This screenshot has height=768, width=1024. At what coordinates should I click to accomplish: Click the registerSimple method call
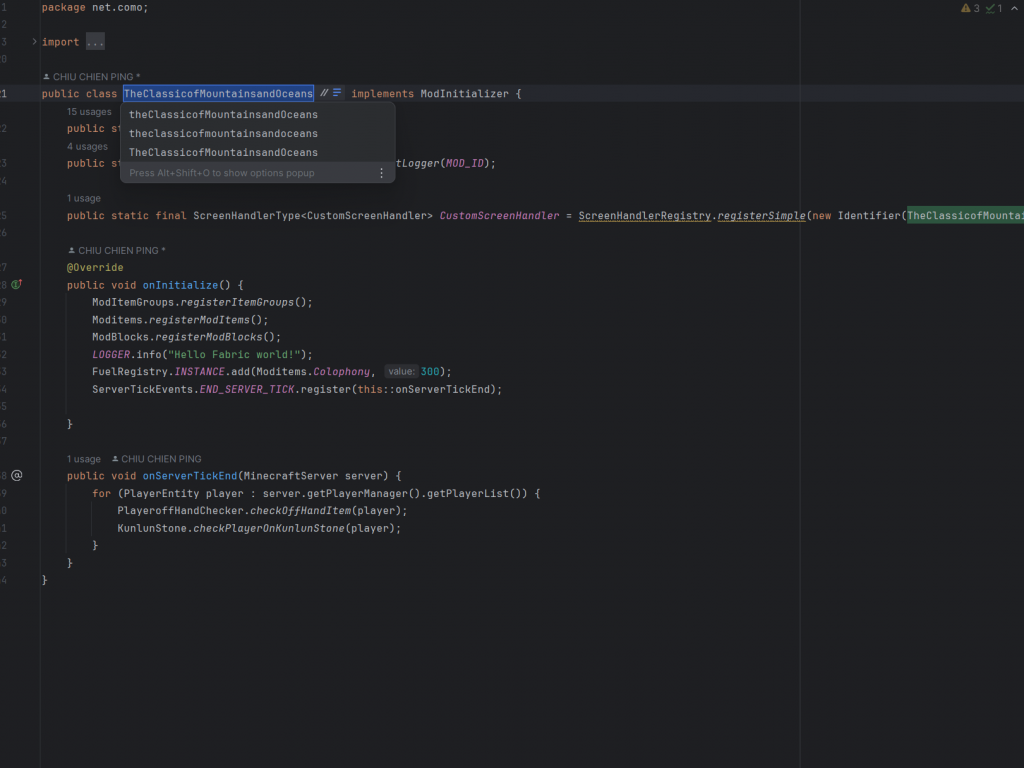coord(761,216)
